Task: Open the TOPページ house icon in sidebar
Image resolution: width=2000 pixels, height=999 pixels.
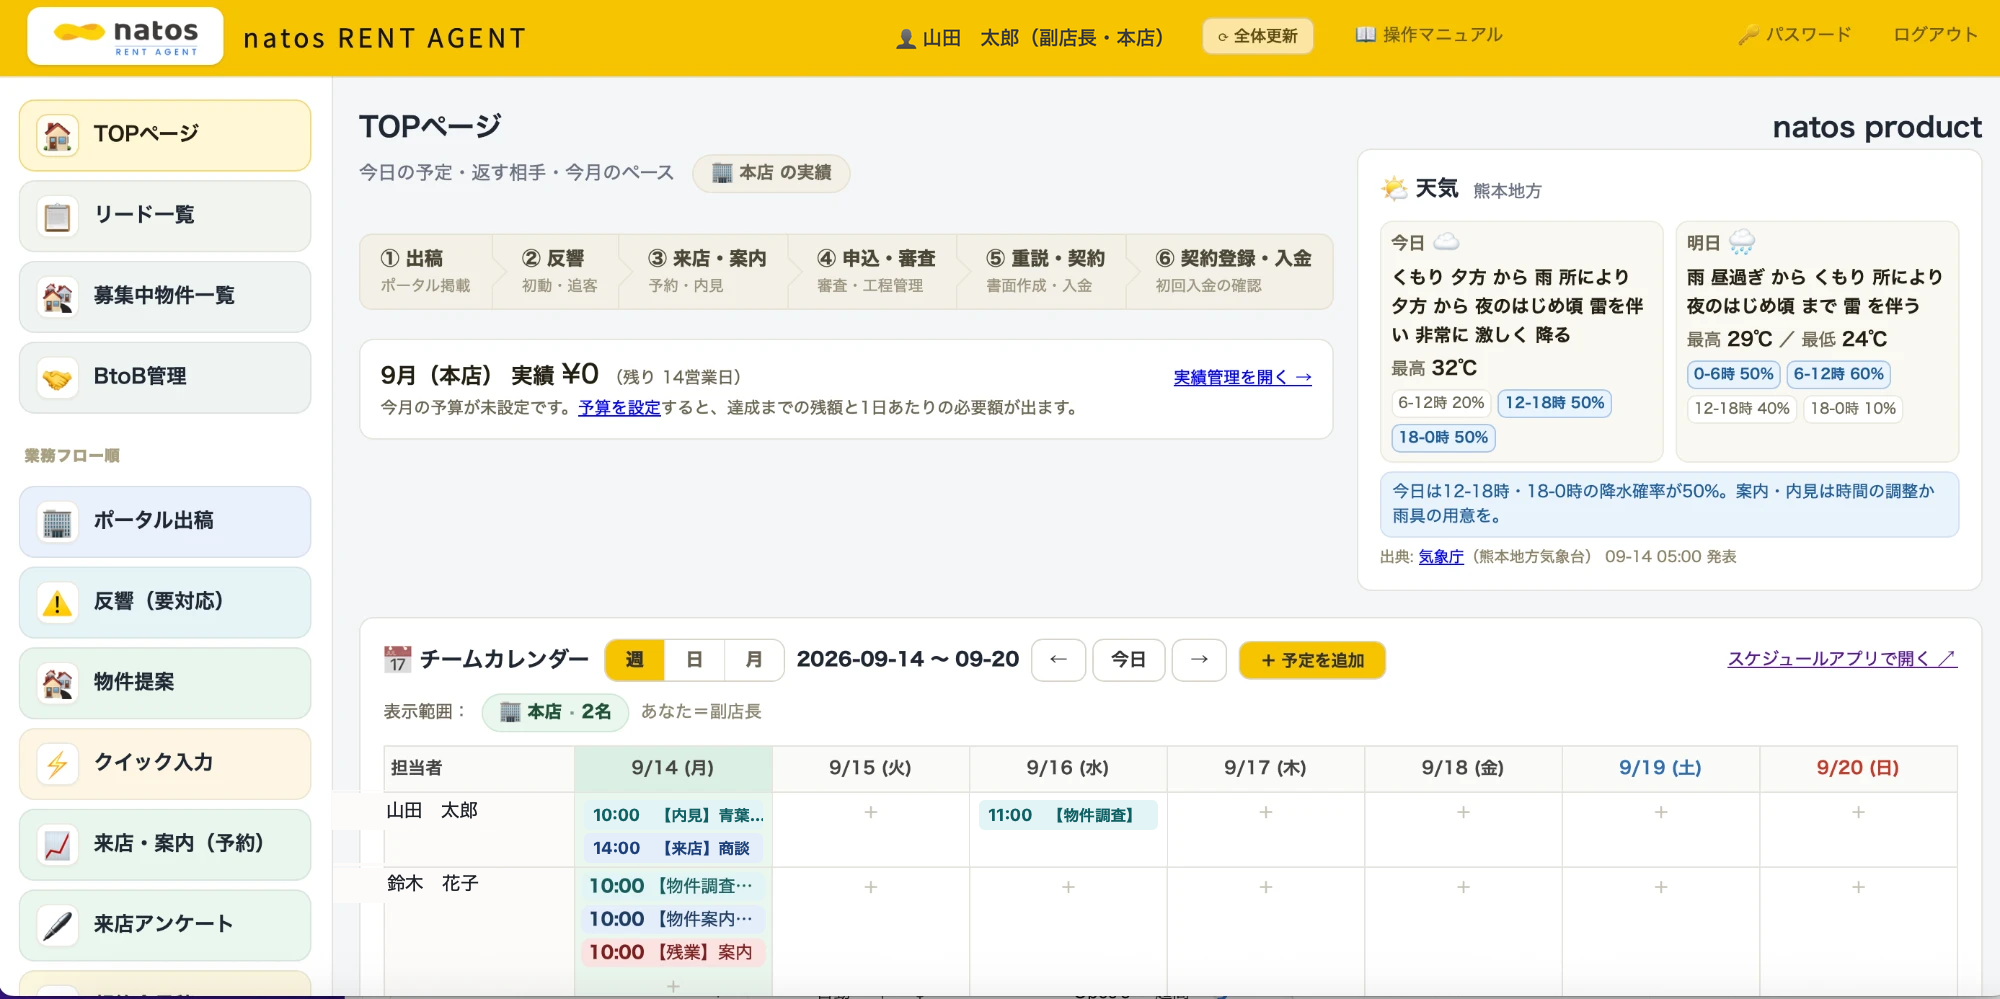Action: point(58,135)
